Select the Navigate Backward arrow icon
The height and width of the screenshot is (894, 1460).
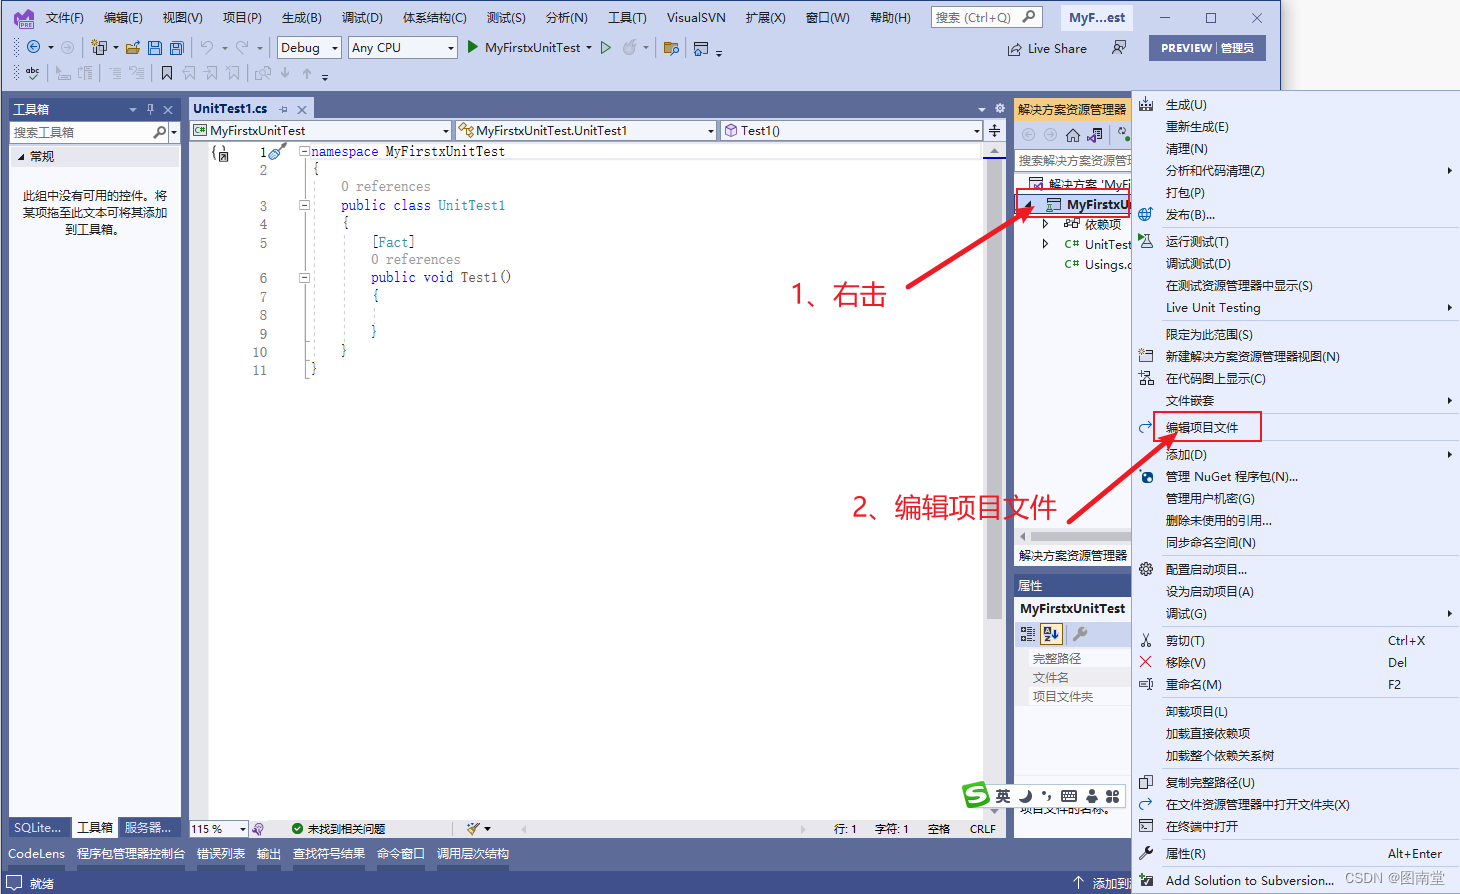click(33, 47)
